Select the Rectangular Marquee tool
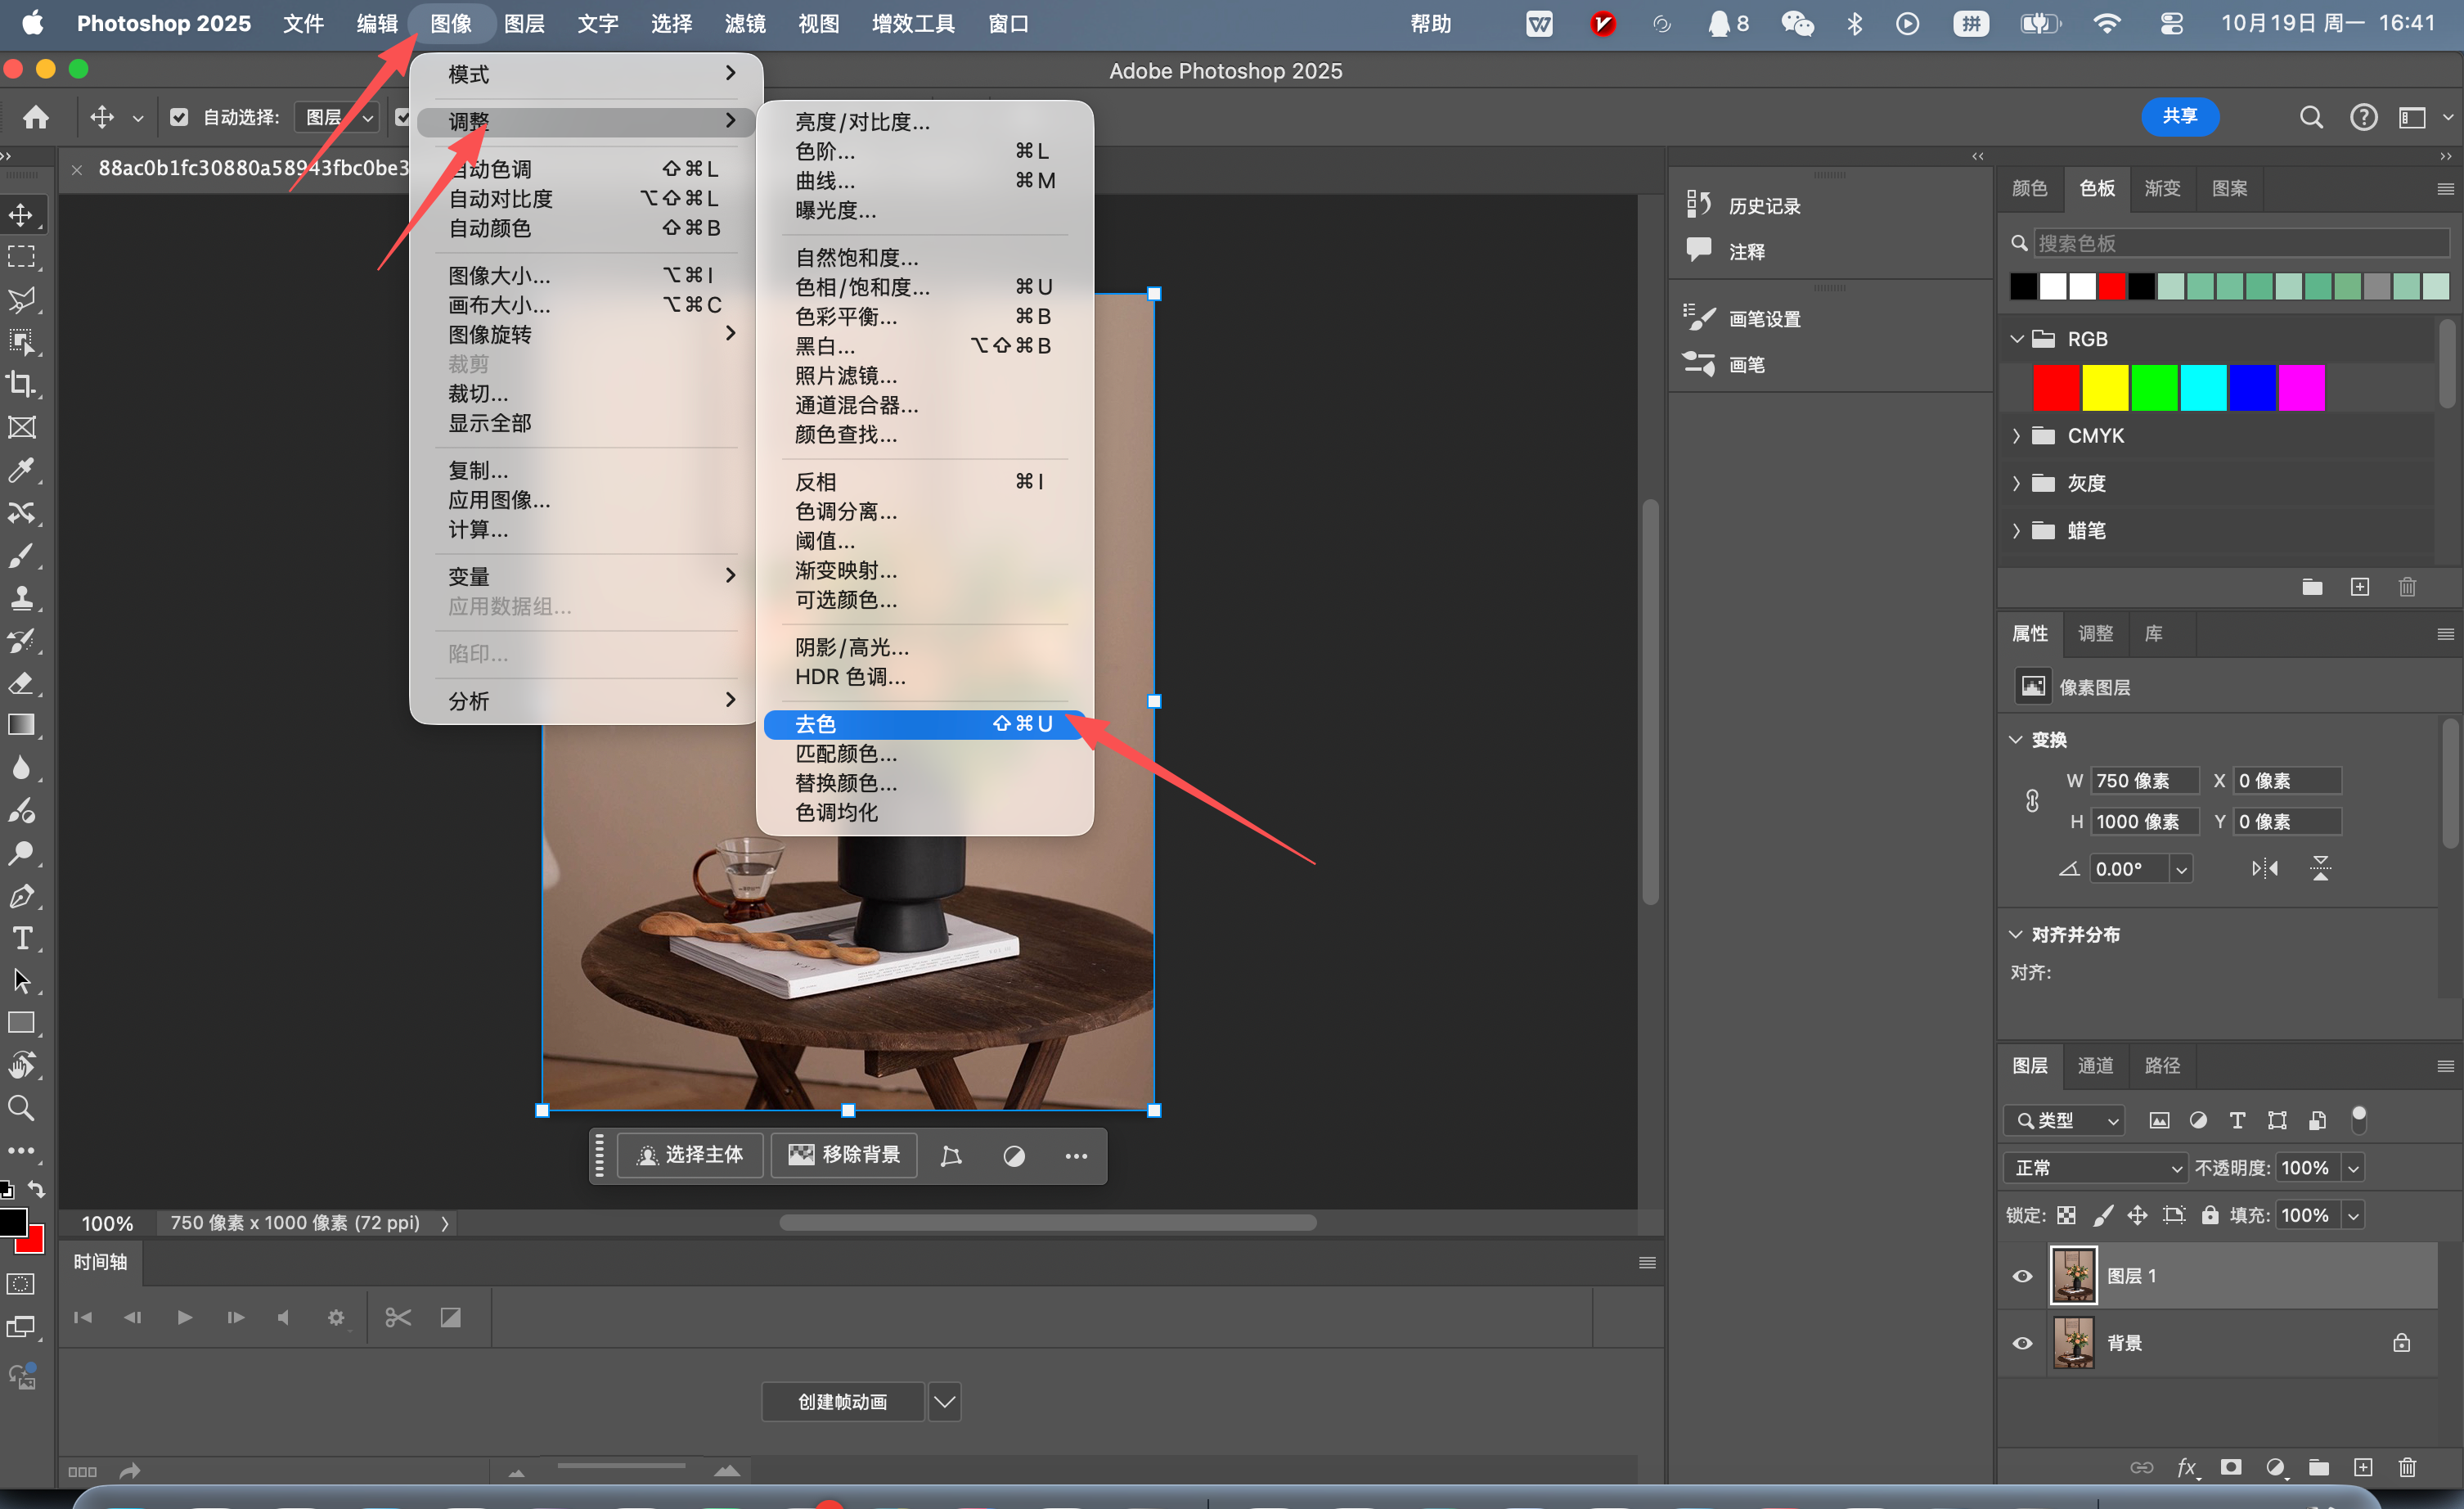Viewport: 2464px width, 1509px height. coord(22,257)
